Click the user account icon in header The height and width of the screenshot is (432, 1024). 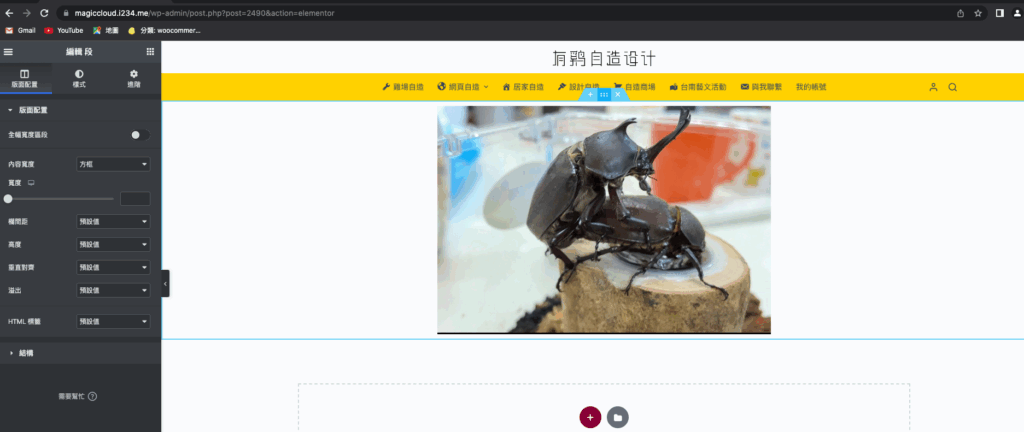pos(933,87)
